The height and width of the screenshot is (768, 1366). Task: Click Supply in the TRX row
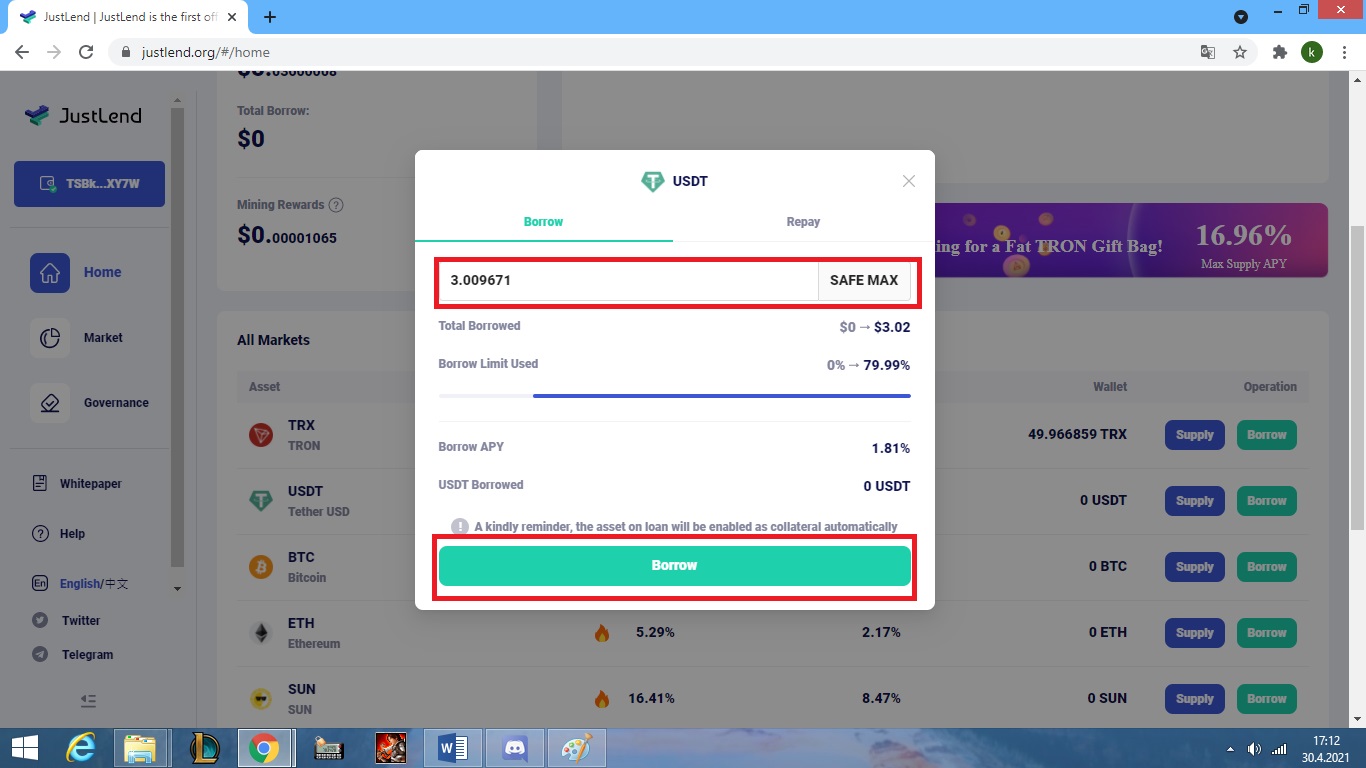[x=1194, y=435]
